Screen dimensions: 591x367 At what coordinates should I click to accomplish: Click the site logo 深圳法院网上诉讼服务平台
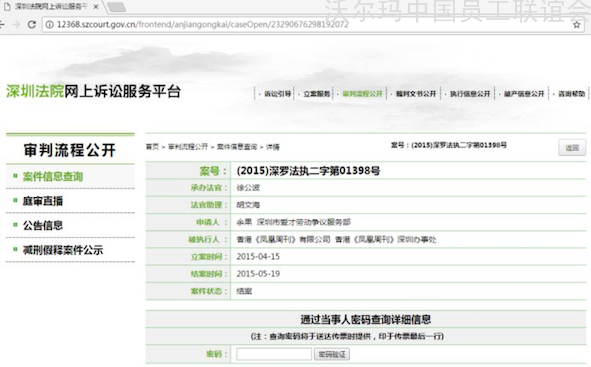point(93,92)
